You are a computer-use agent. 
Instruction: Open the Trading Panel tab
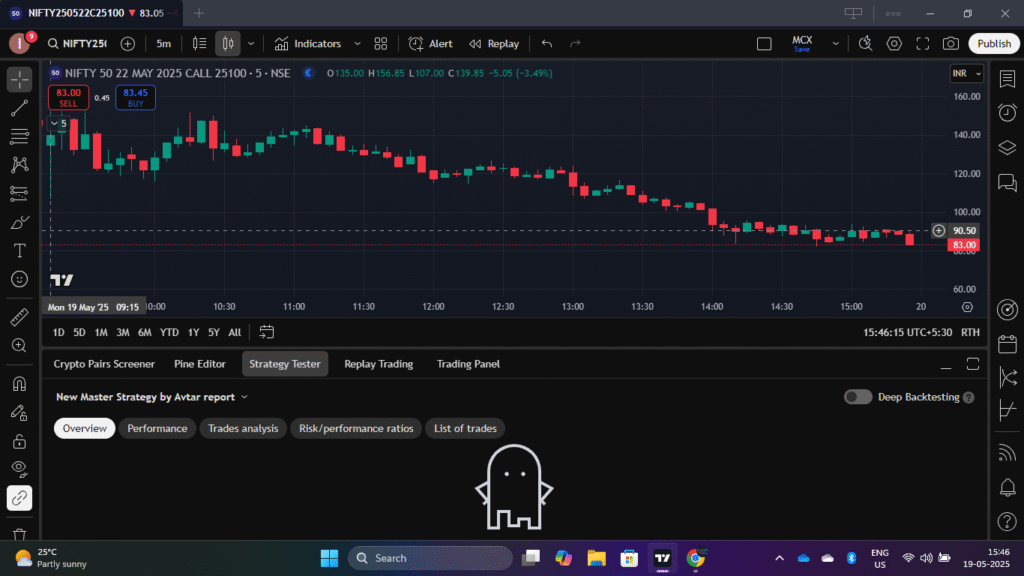pyautogui.click(x=468, y=364)
